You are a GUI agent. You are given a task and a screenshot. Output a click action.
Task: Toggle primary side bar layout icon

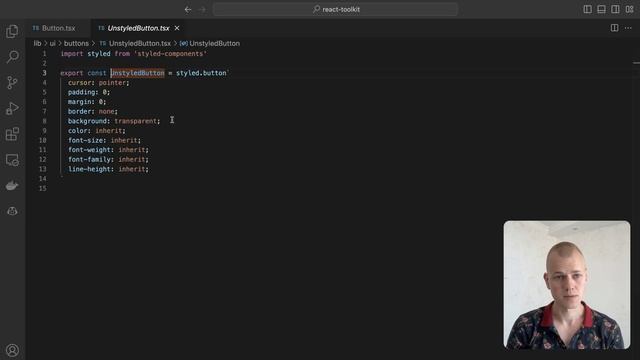coord(587,9)
